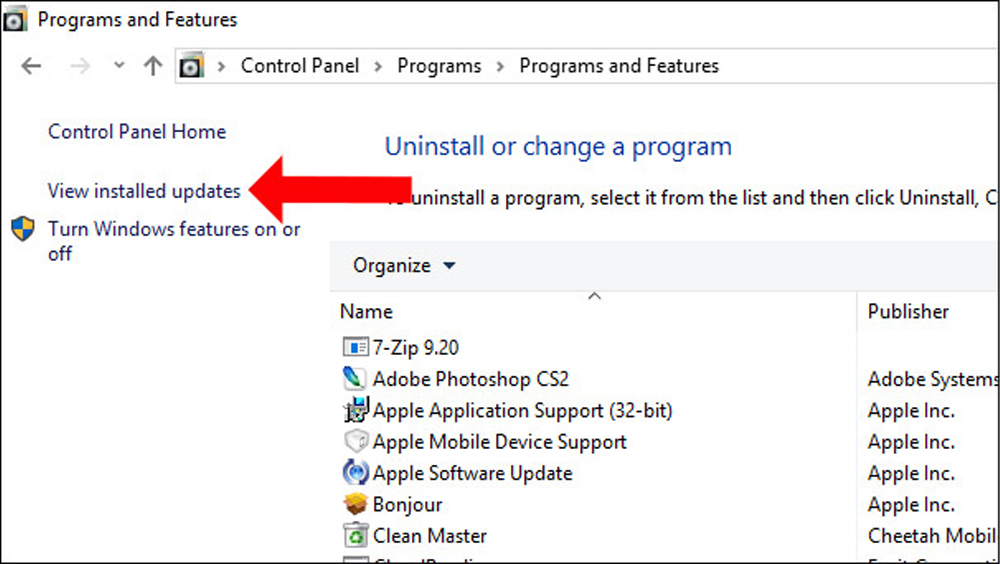The image size is (1000, 564).
Task: Expand the chevron after Control Panel breadcrumb
Action: pyautogui.click(x=378, y=66)
